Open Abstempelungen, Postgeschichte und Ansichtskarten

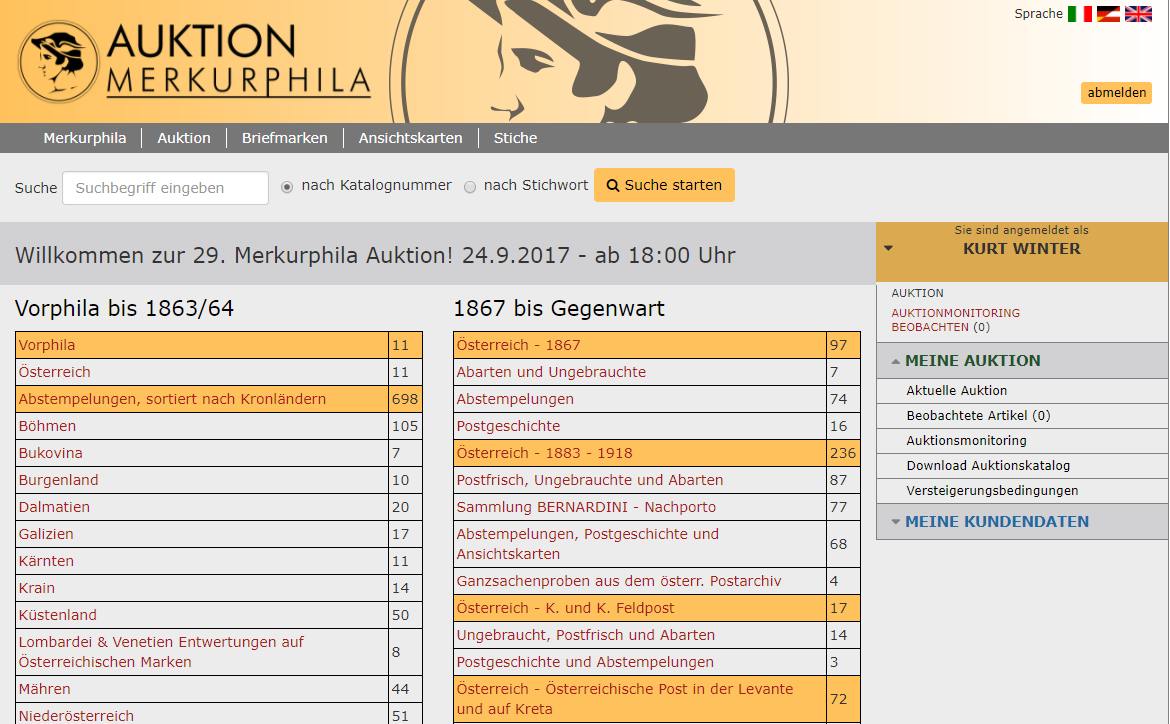click(588, 544)
